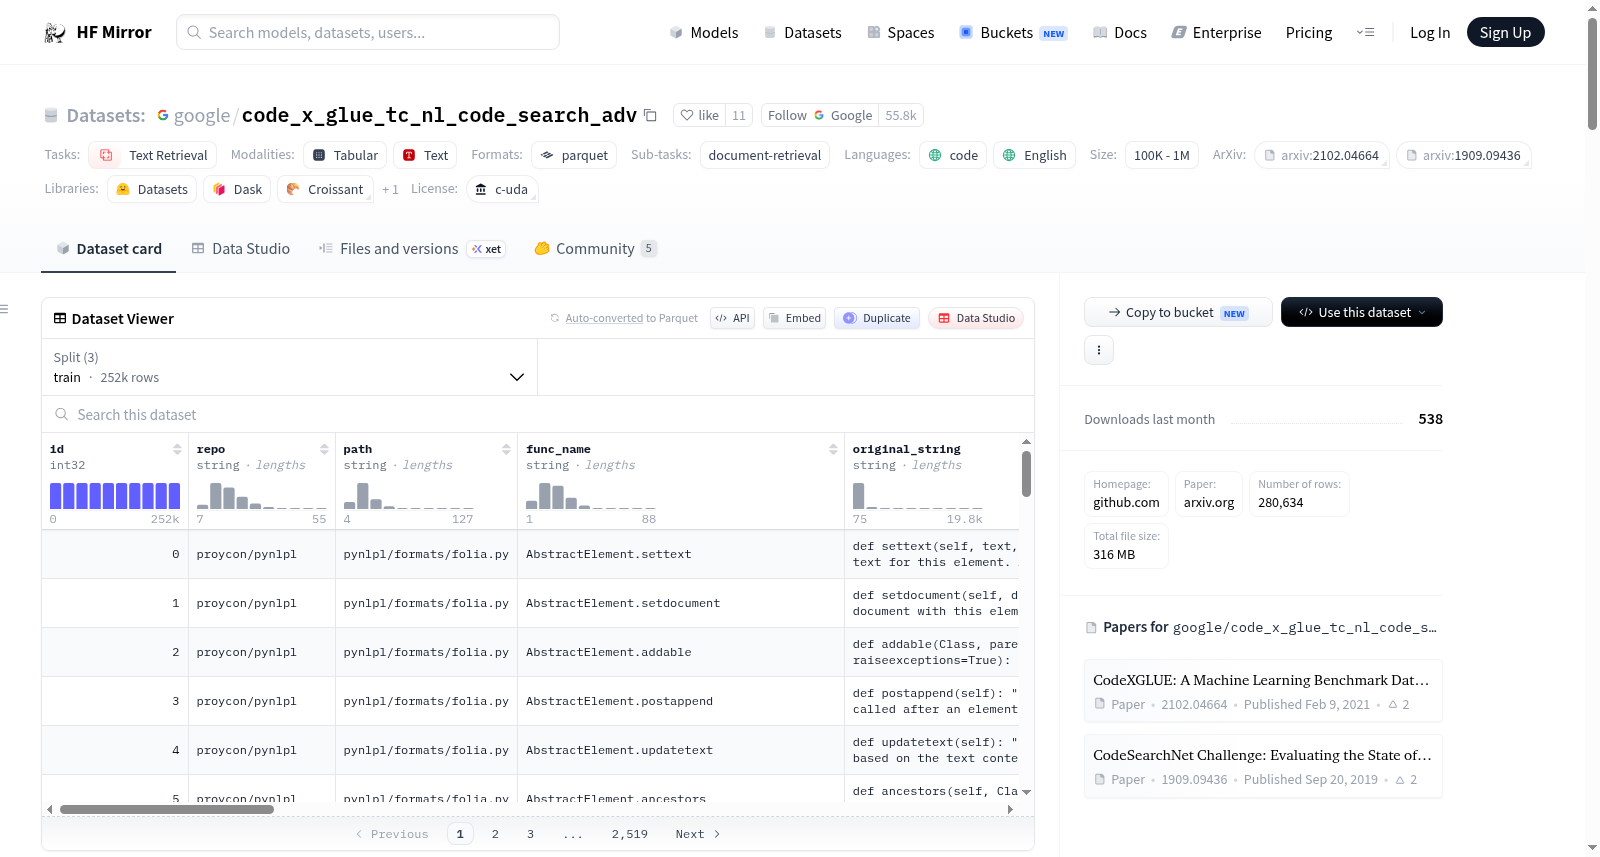The image size is (1600, 857).
Task: Sort the table by the func_name column
Action: pyautogui.click(x=833, y=449)
